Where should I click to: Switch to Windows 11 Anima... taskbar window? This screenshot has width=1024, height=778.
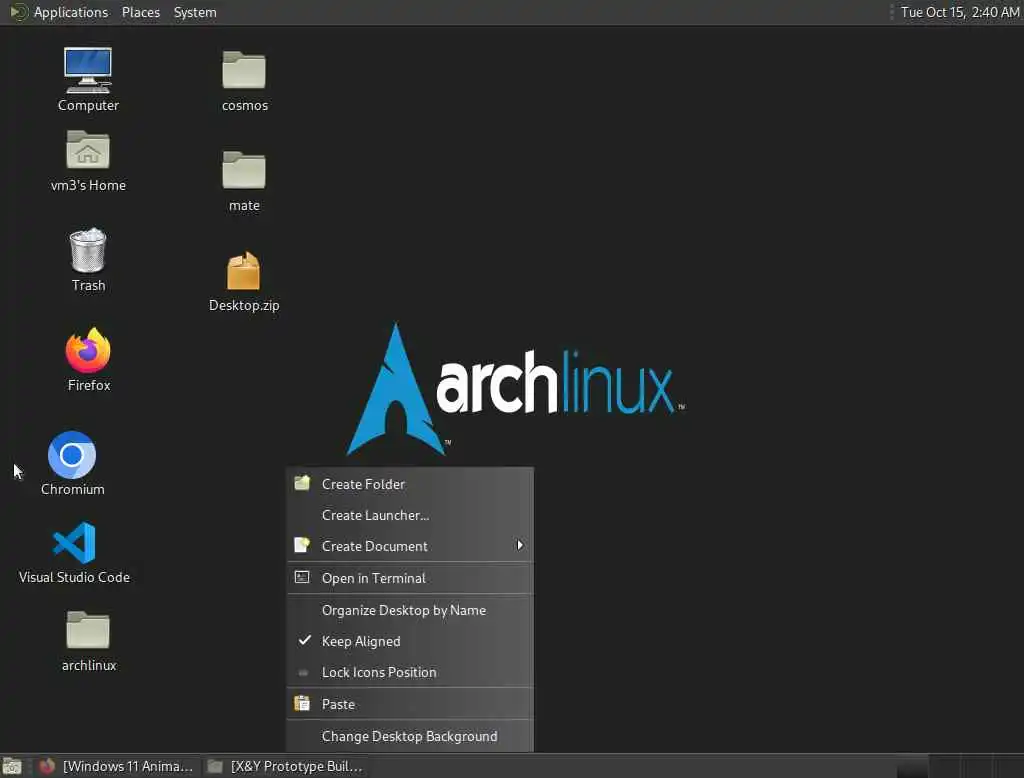[x=116, y=766]
